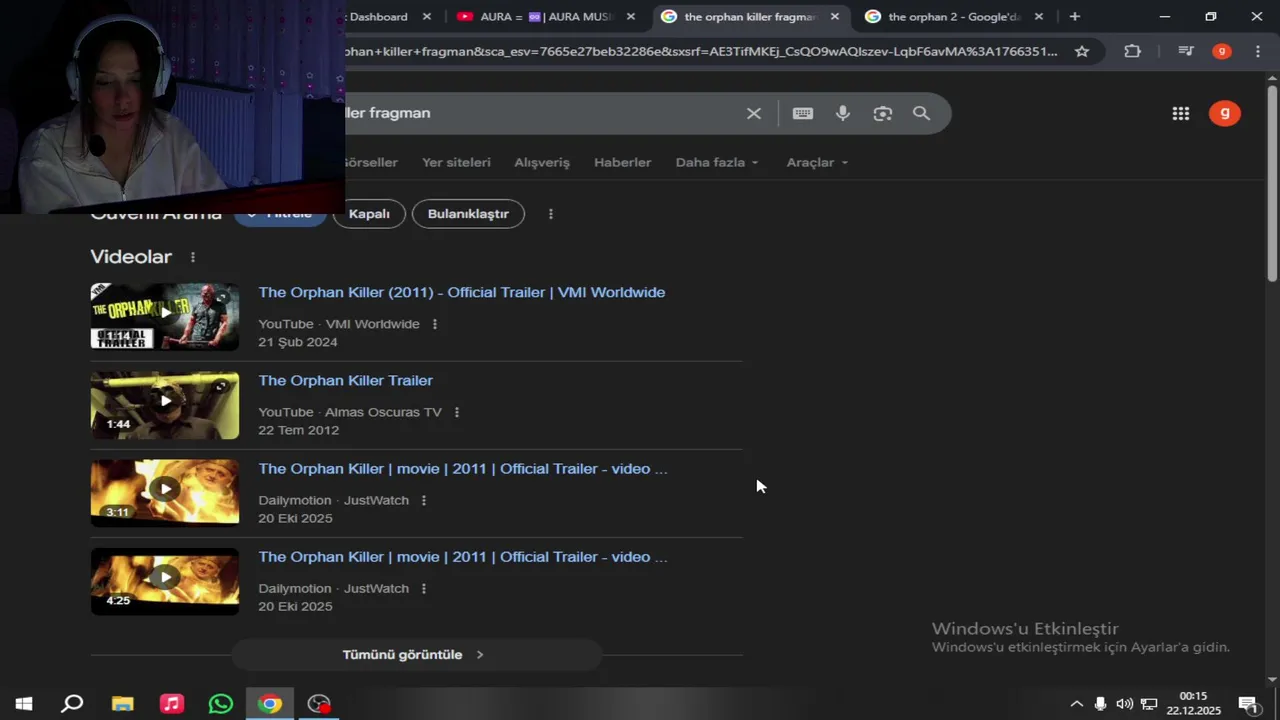Start voice search with microphone icon
This screenshot has width=1280, height=720.
click(x=843, y=113)
